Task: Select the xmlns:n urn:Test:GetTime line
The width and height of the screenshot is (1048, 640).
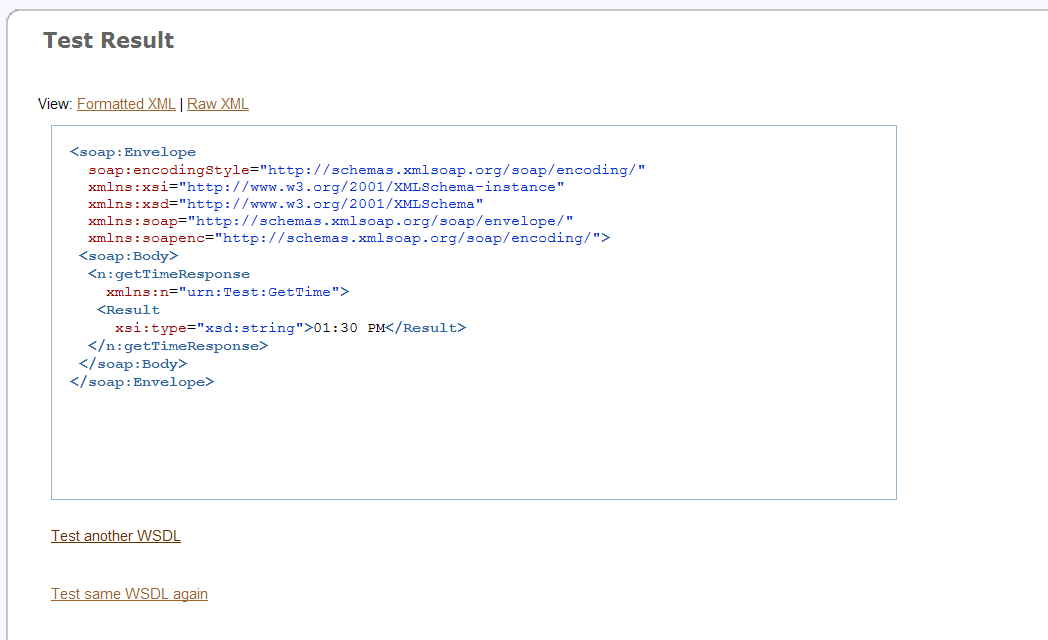Action: click(227, 293)
